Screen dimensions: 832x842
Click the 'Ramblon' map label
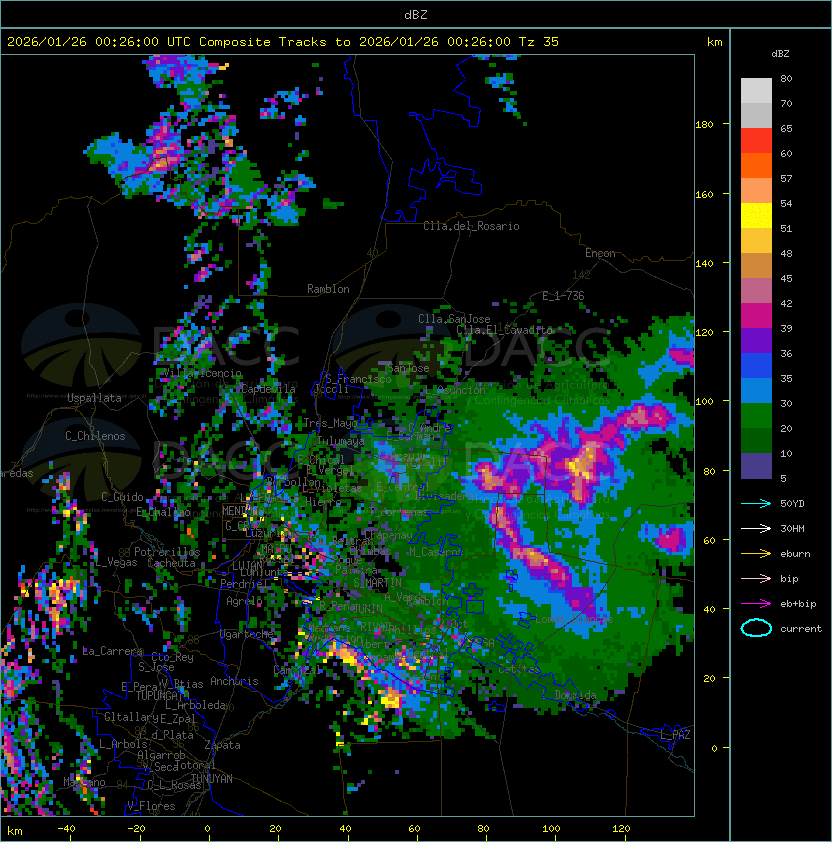pyautogui.click(x=328, y=289)
